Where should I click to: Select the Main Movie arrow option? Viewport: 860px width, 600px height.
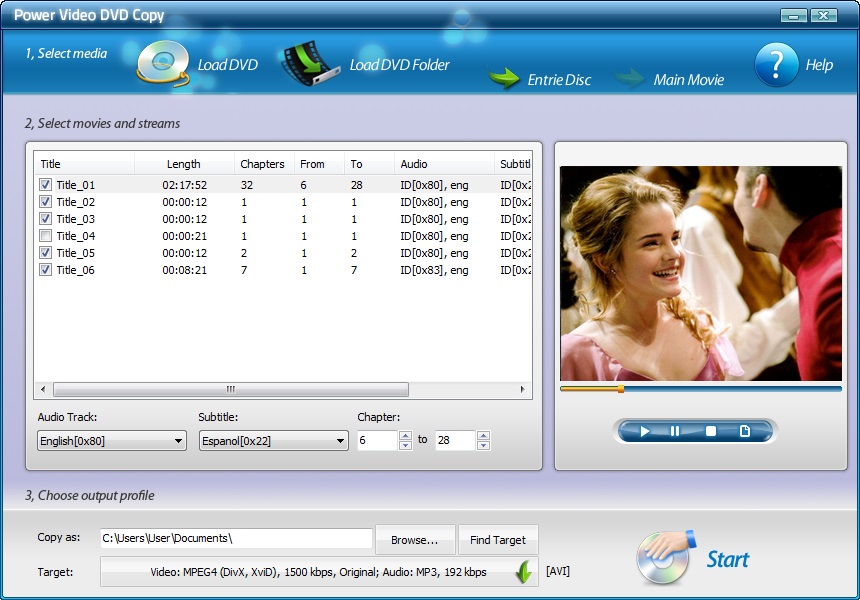pyautogui.click(x=631, y=78)
